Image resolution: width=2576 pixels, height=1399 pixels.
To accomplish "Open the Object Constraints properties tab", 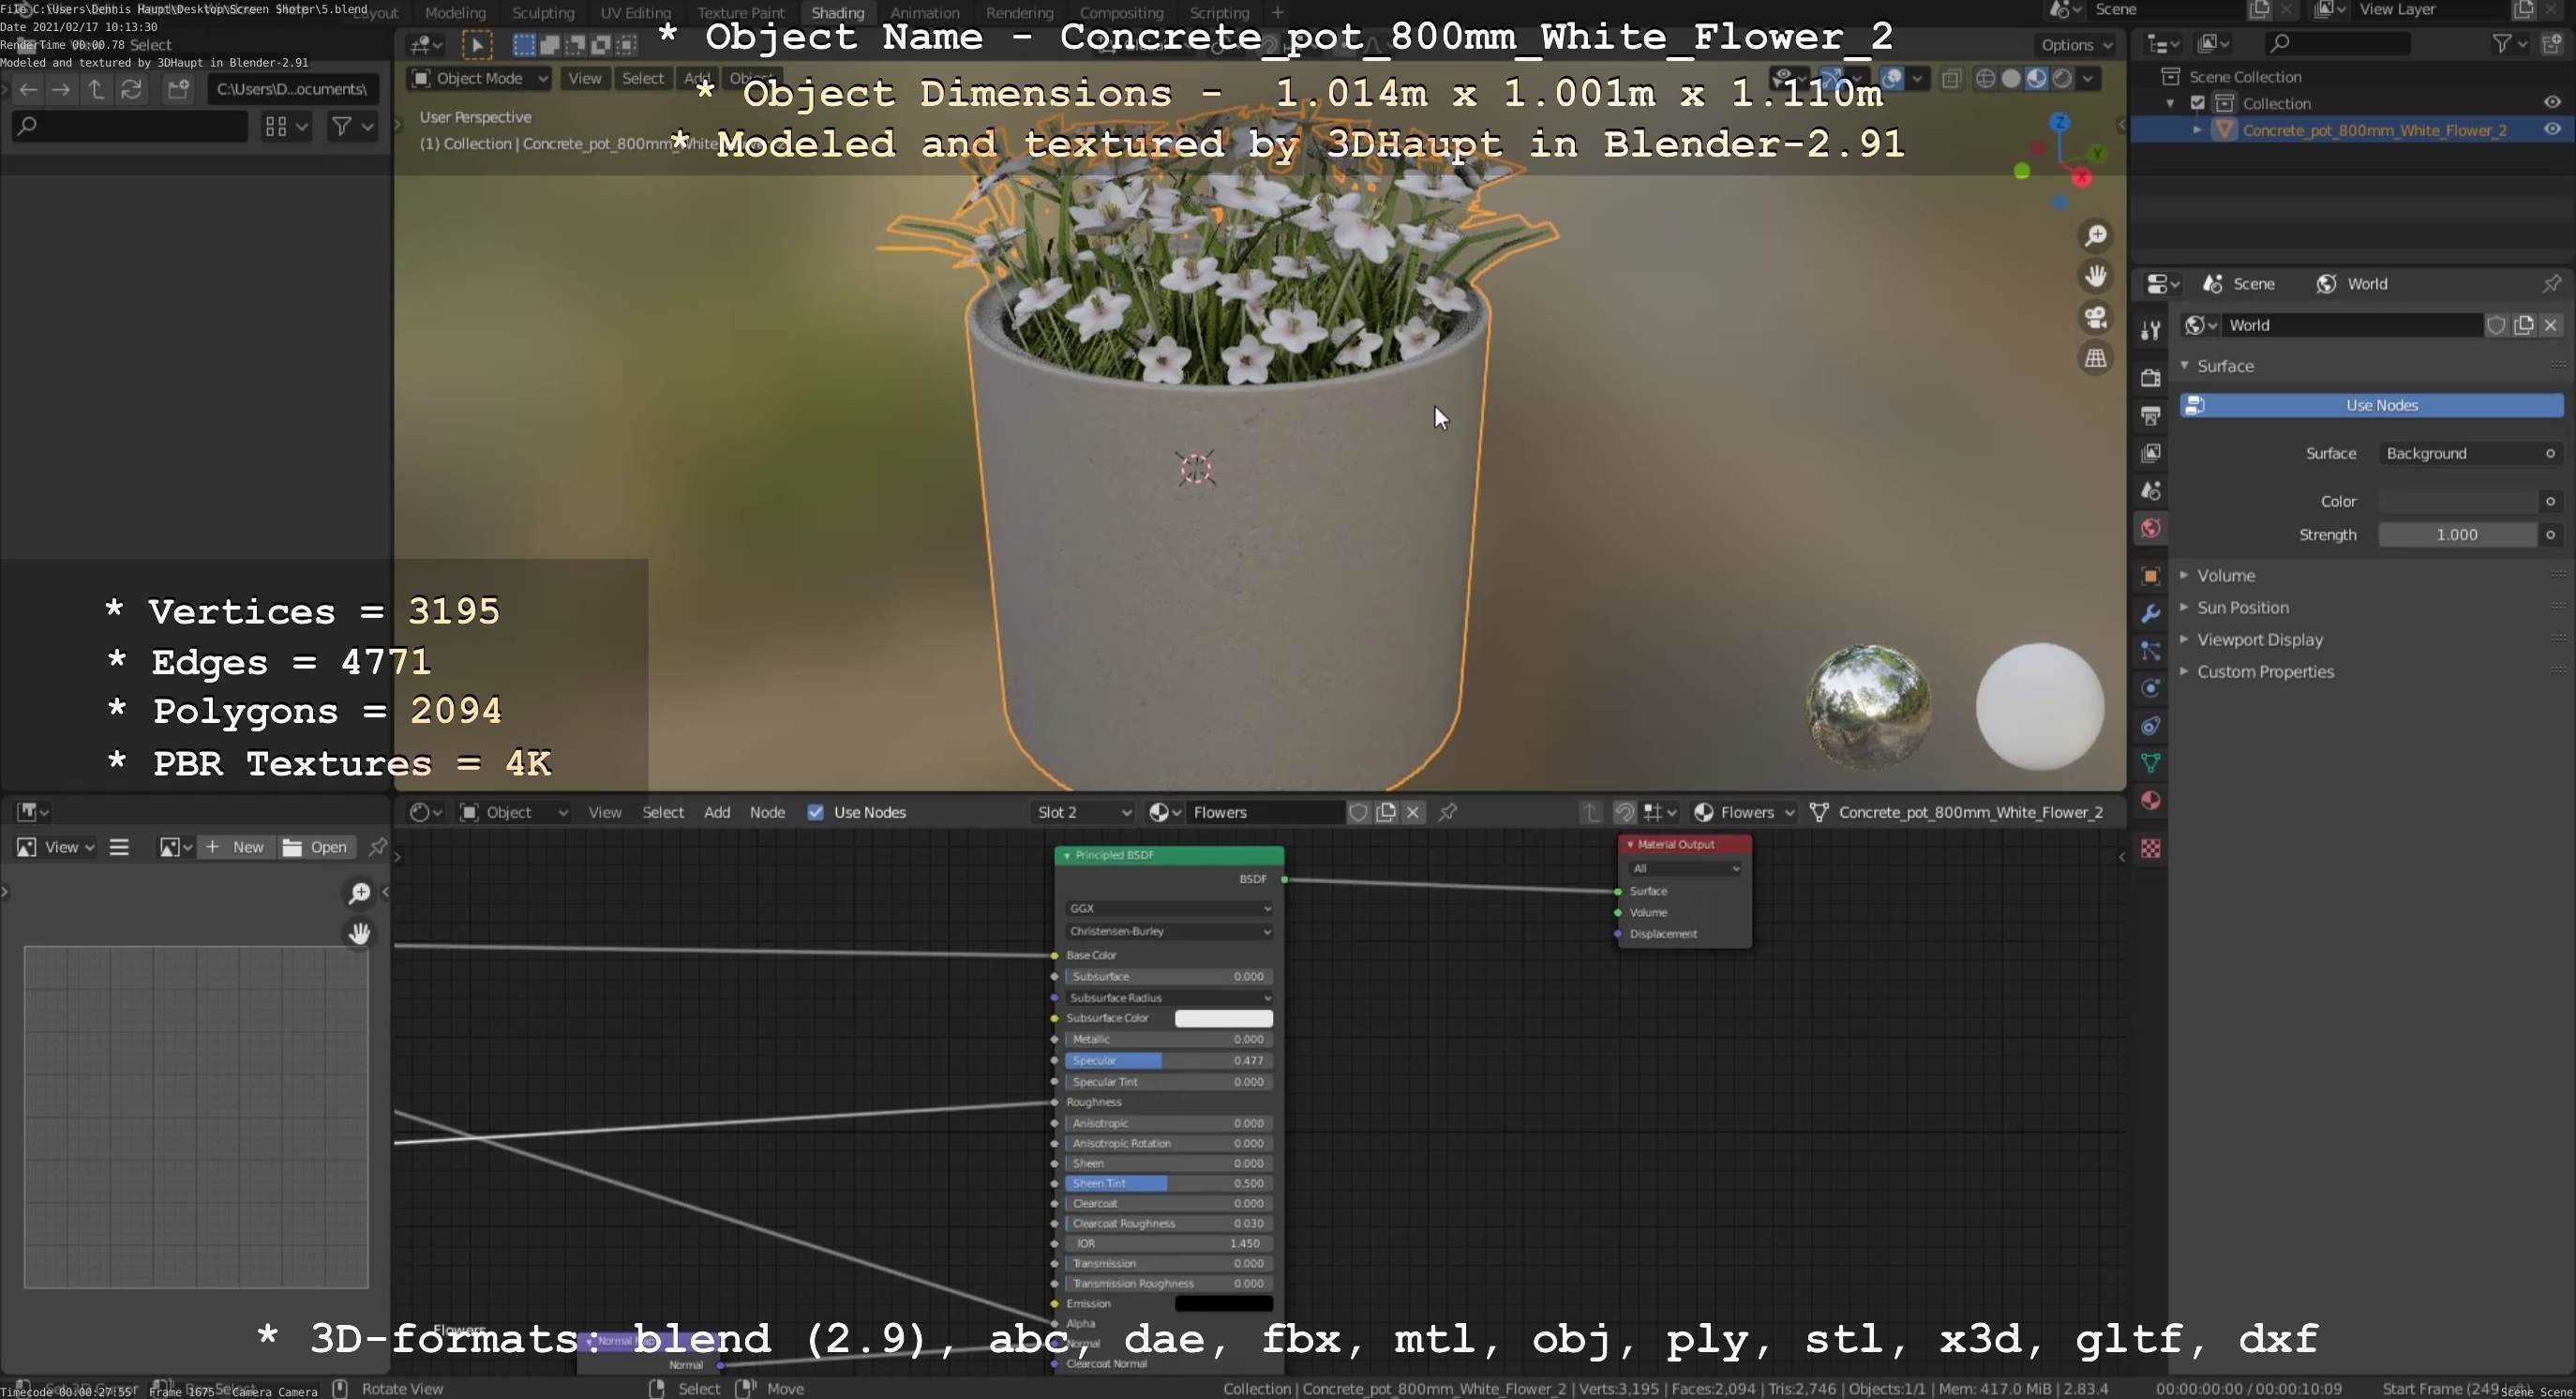I will pos(2150,726).
